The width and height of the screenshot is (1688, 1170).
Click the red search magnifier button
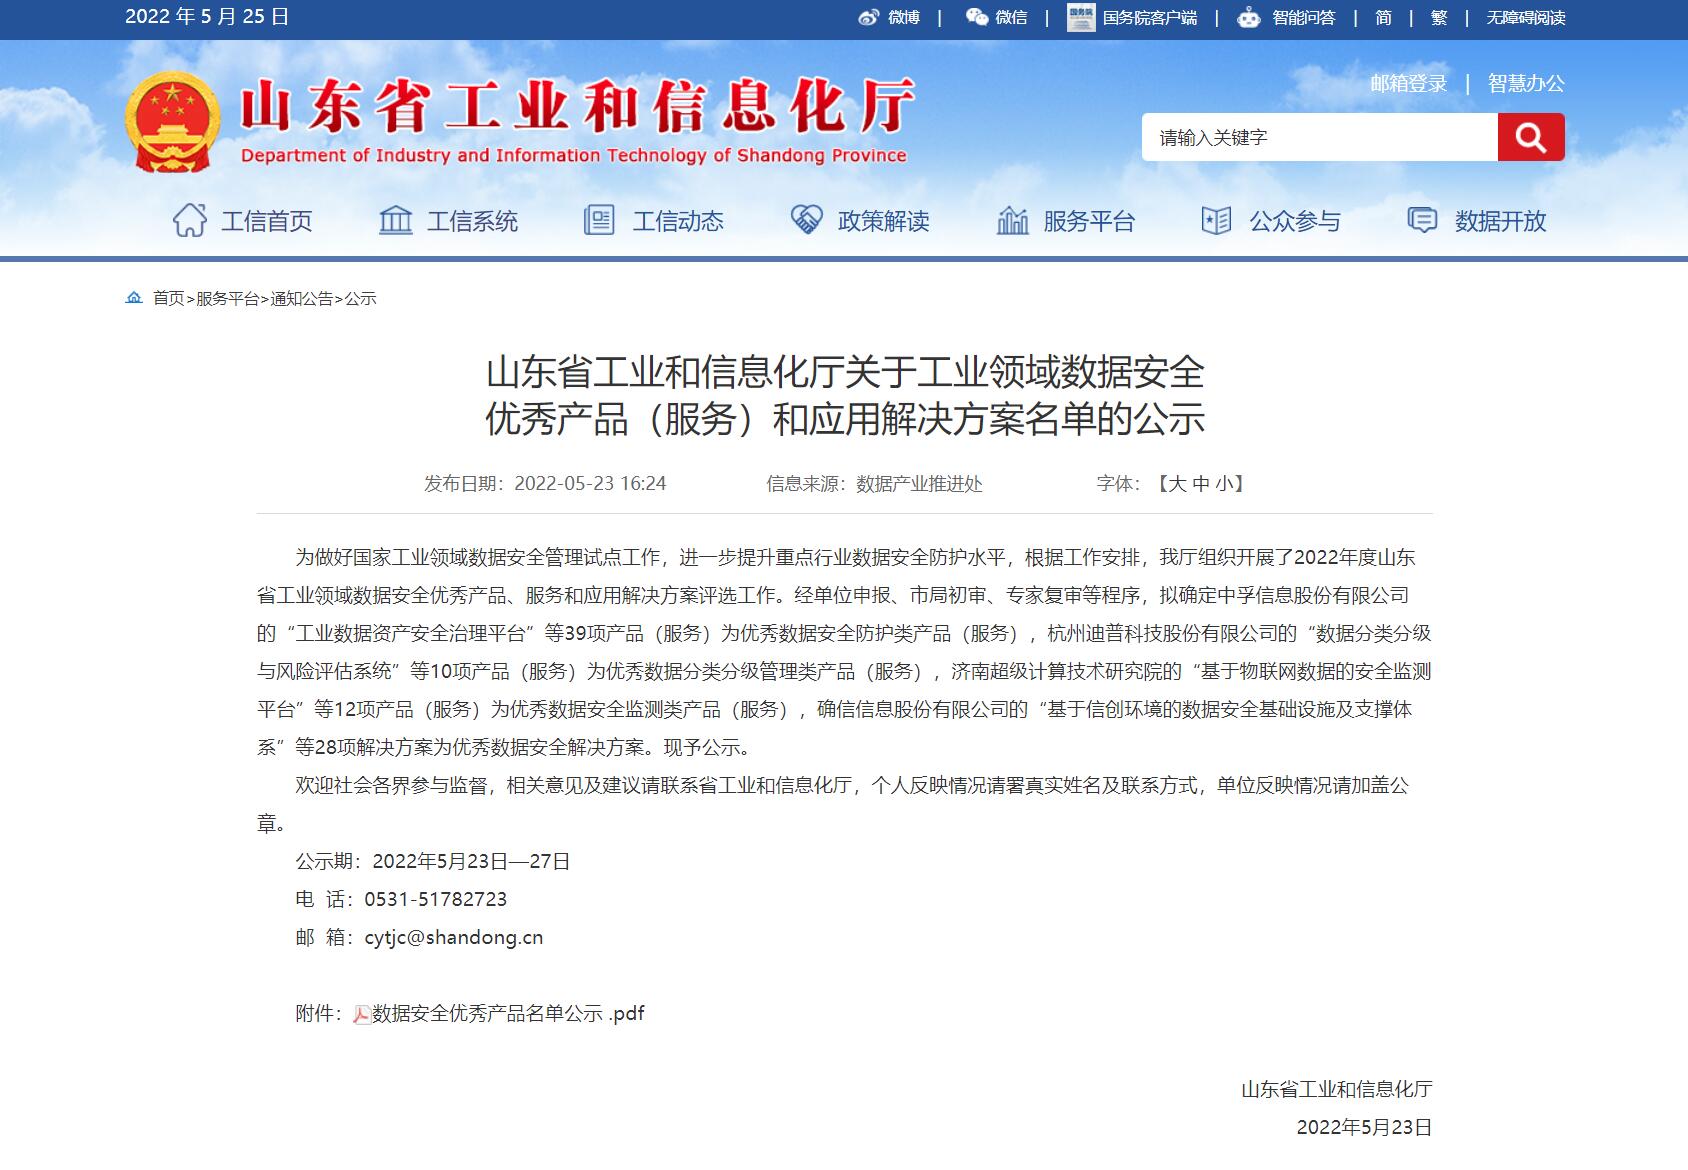(1530, 137)
